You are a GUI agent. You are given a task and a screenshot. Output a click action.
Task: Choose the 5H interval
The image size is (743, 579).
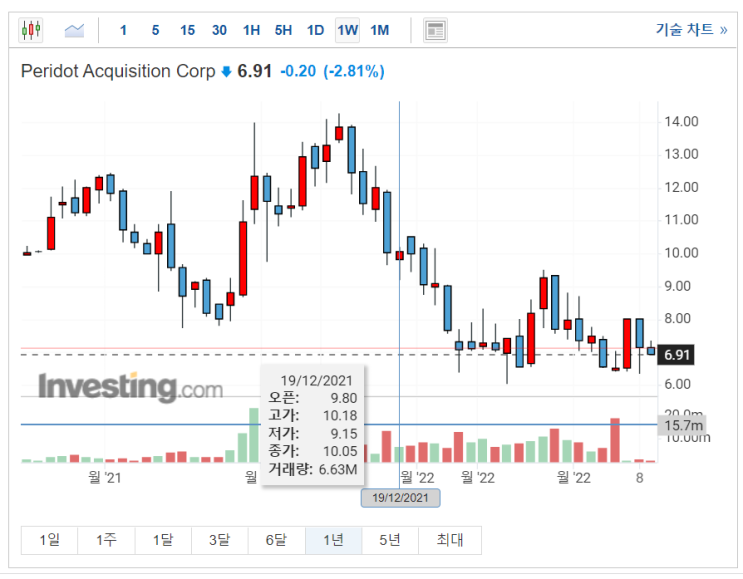point(283,30)
